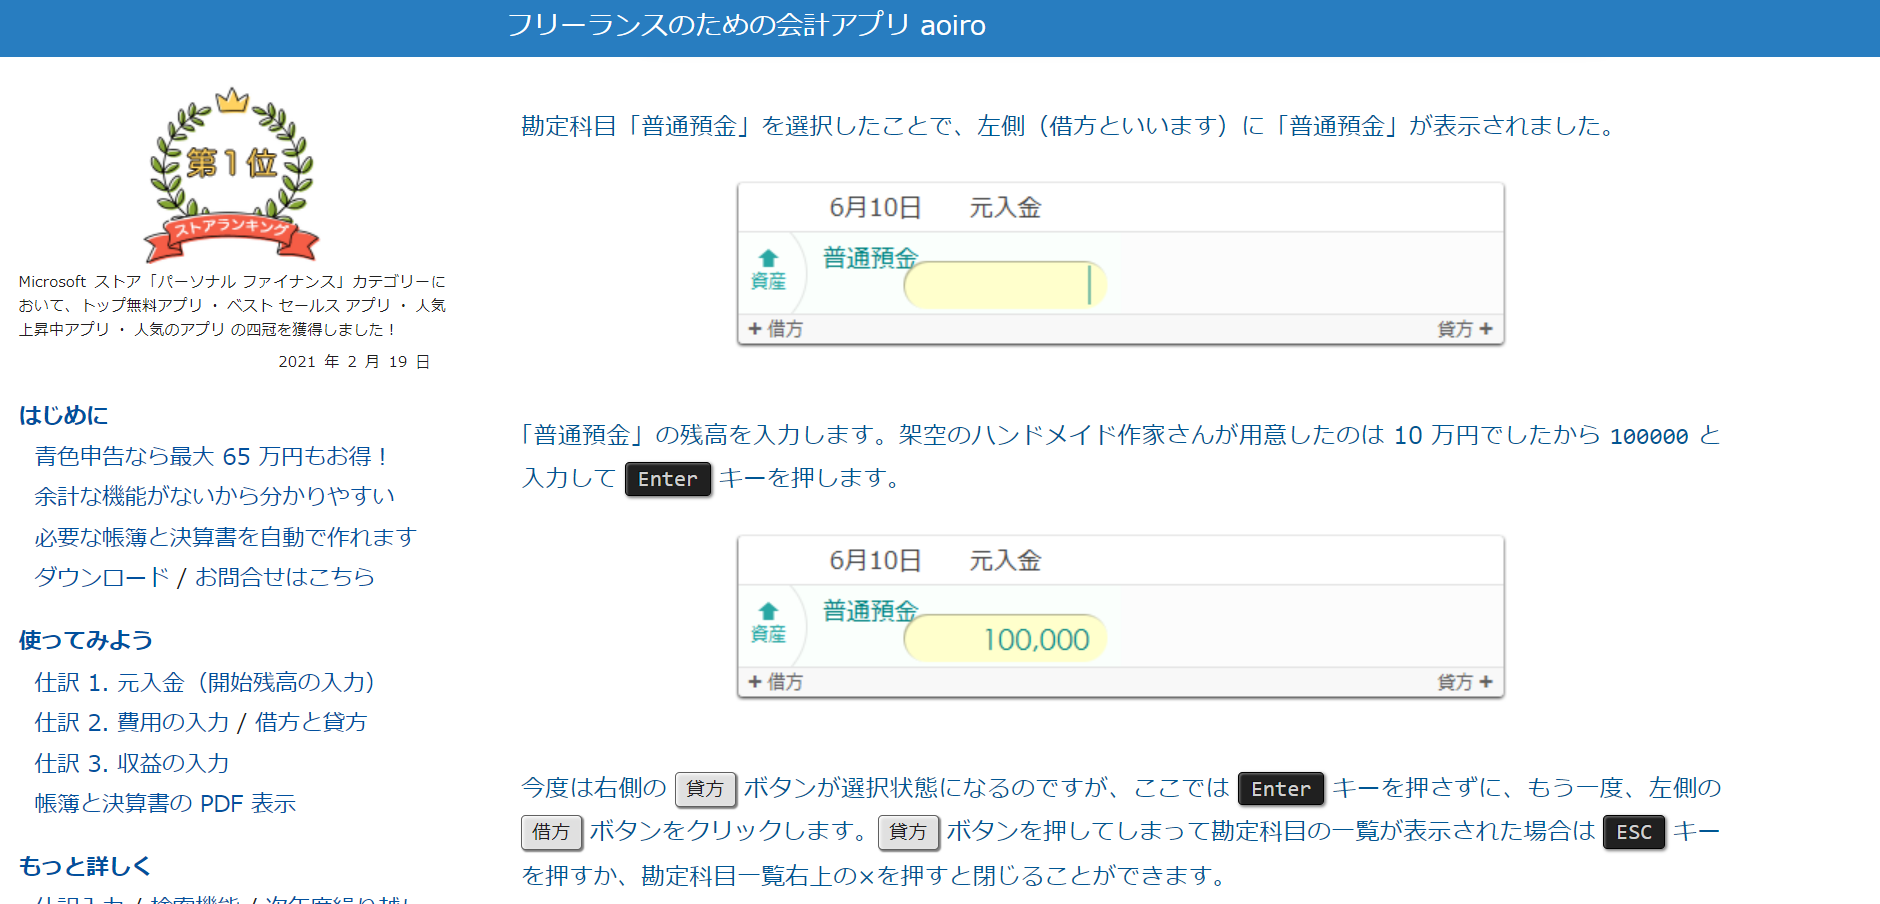
Task: Select the 資産 arrow icon in the empty journal entry
Action: click(770, 272)
